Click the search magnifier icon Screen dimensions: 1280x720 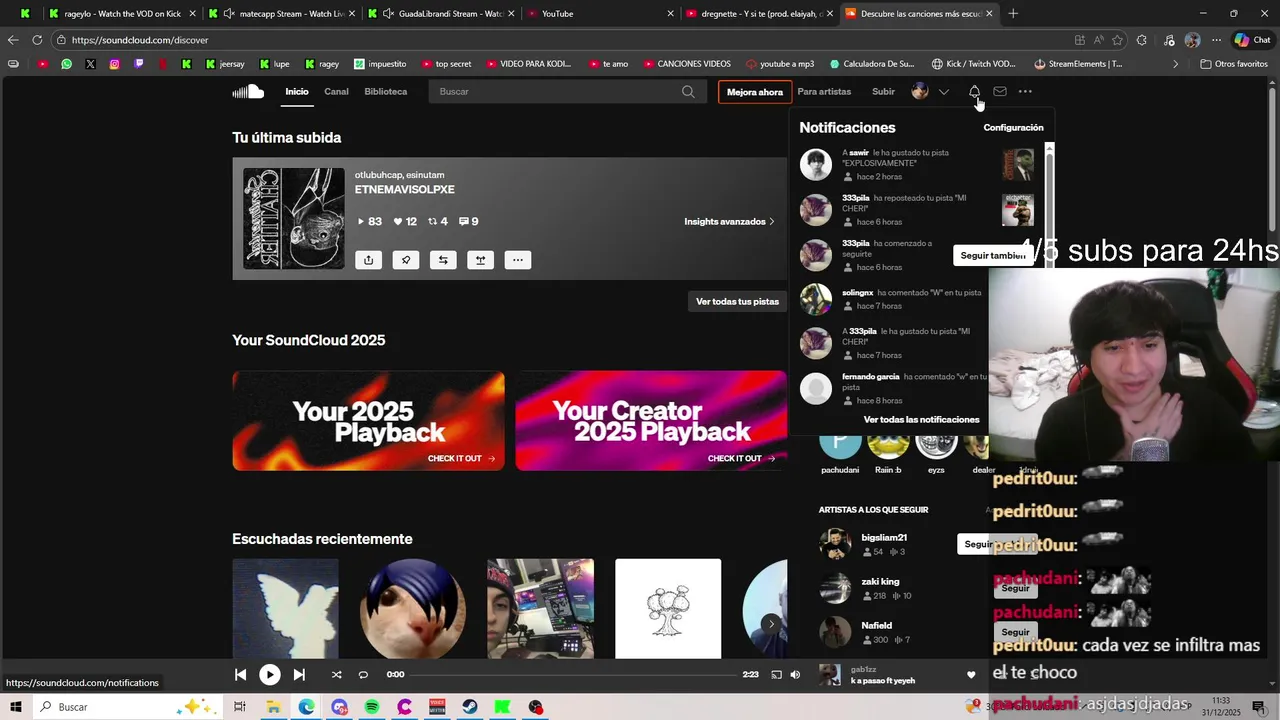point(688,92)
